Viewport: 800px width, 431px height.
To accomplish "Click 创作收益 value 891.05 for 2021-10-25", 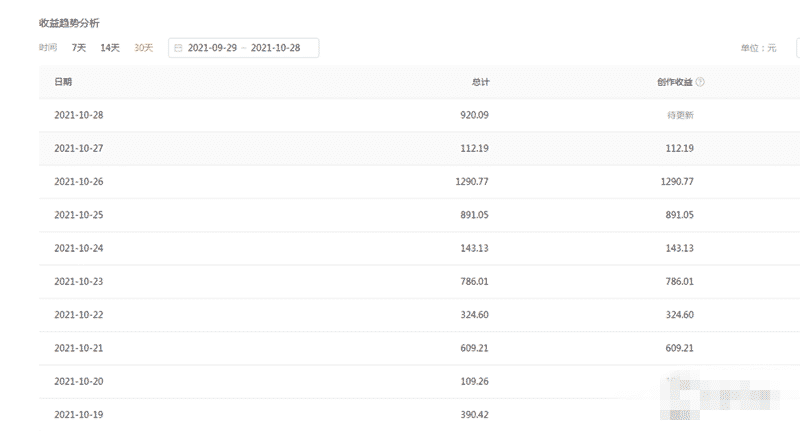I will [x=679, y=215].
